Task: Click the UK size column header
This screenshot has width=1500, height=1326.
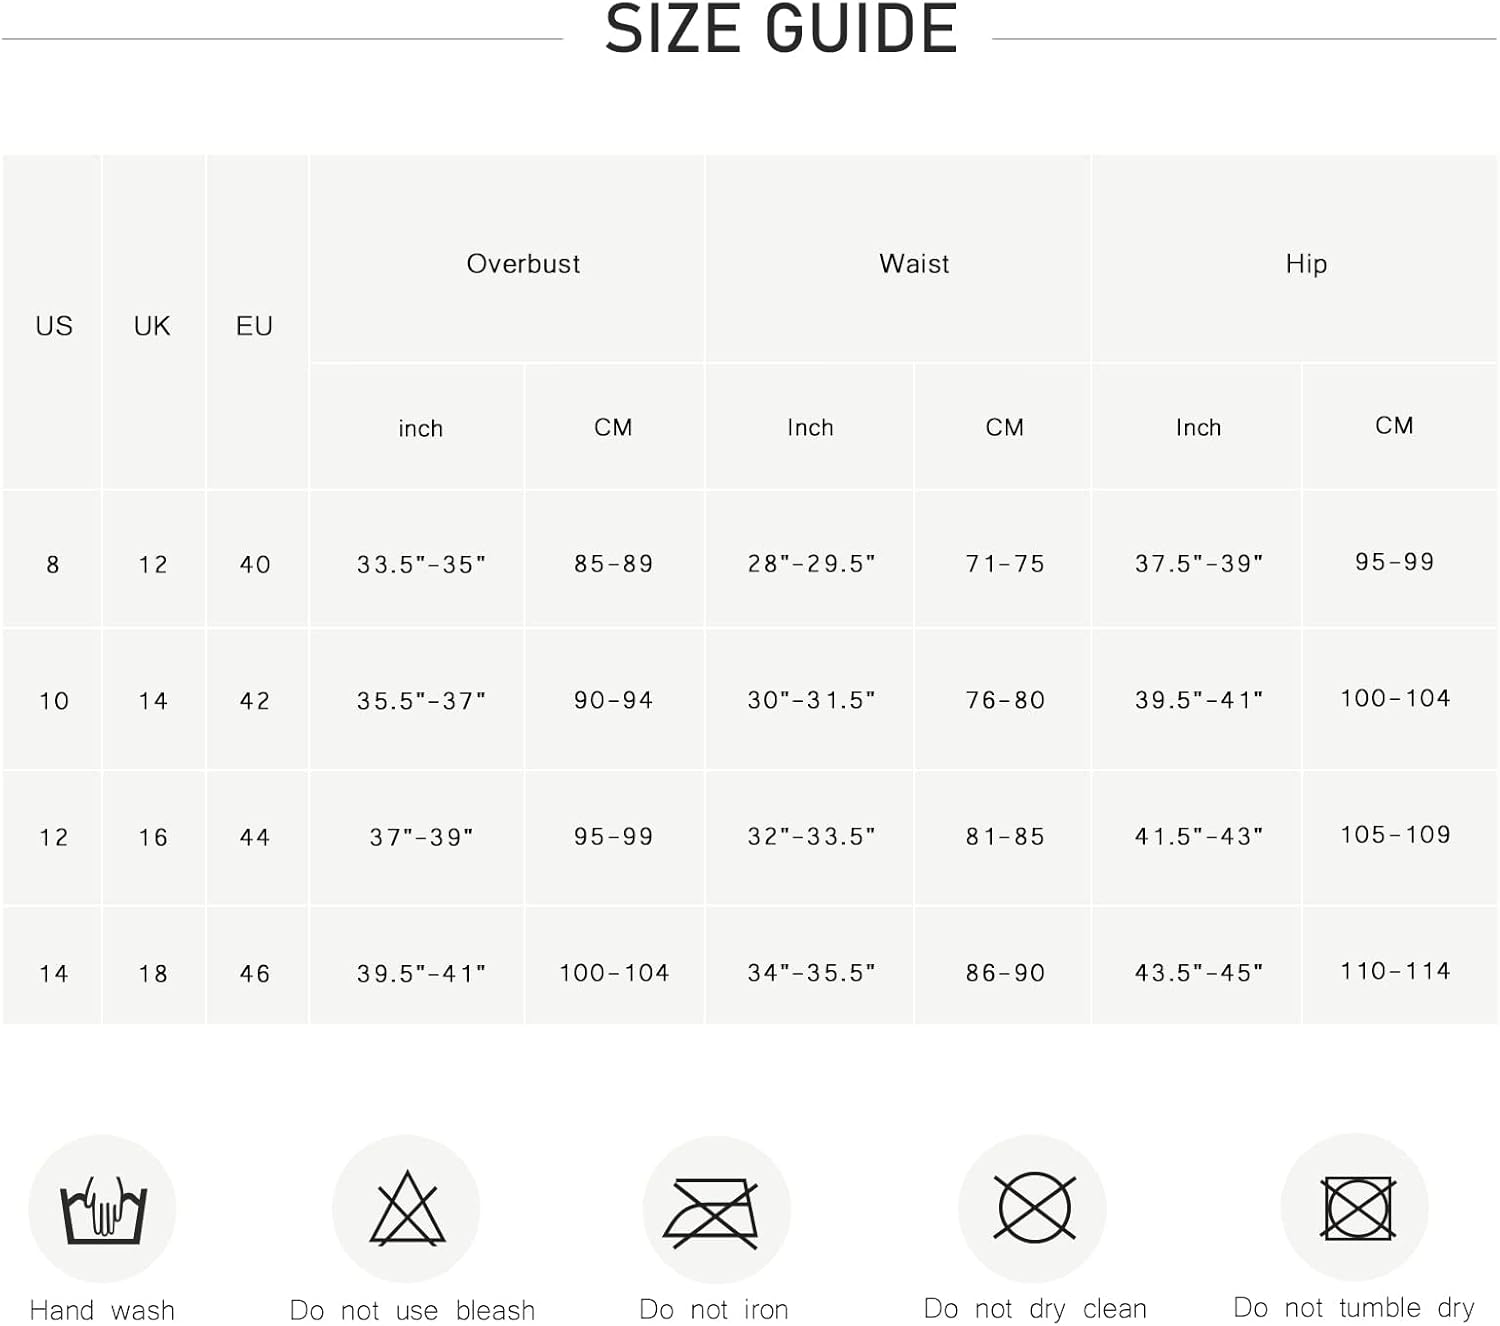Action: [152, 326]
